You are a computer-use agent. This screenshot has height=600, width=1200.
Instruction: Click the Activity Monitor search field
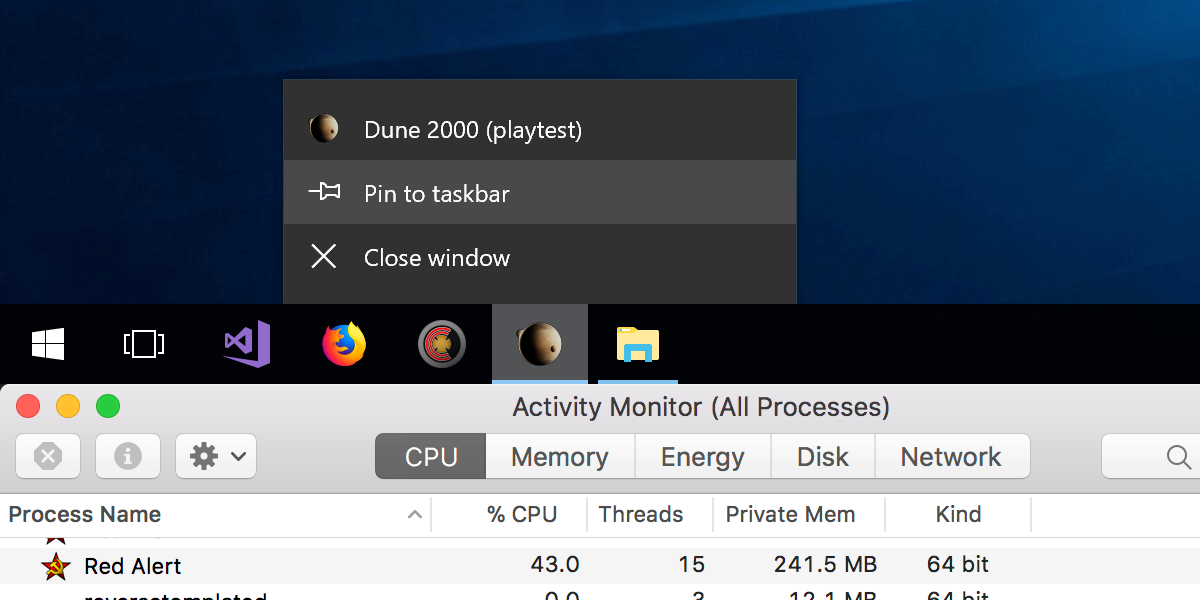point(1151,457)
